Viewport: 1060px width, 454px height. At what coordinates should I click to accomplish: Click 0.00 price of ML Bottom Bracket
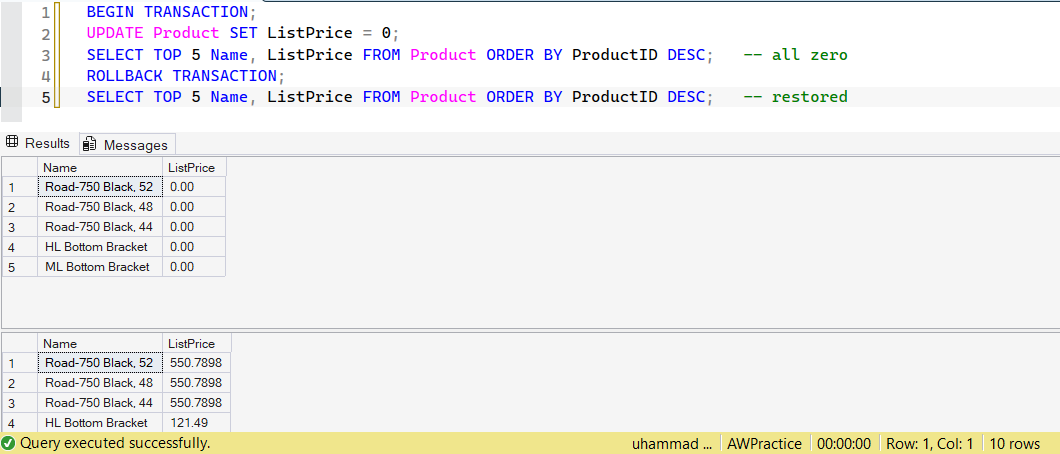tap(194, 266)
